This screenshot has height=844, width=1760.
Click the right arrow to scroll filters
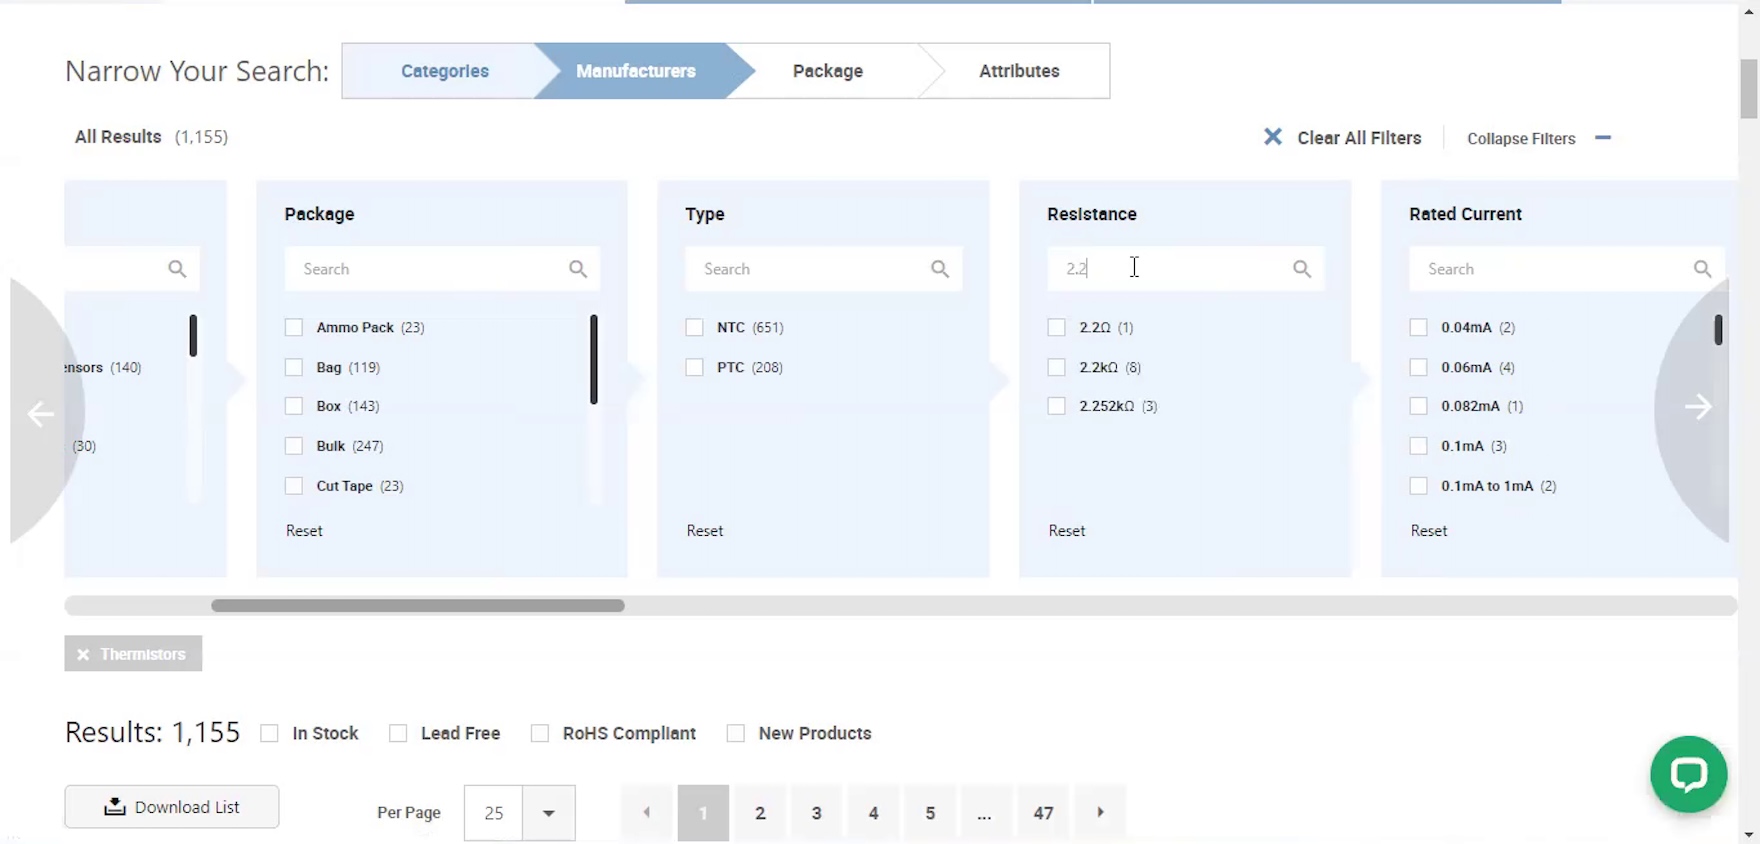point(1697,407)
